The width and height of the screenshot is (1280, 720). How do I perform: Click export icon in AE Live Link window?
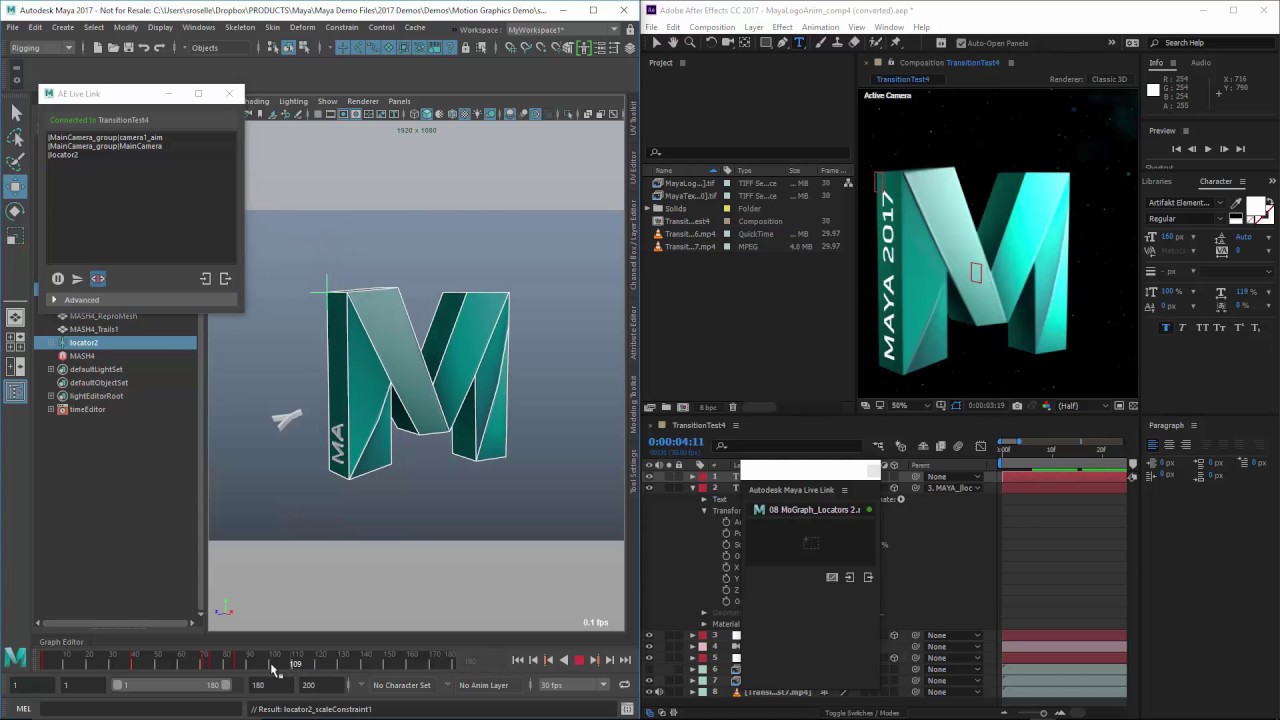coord(225,279)
